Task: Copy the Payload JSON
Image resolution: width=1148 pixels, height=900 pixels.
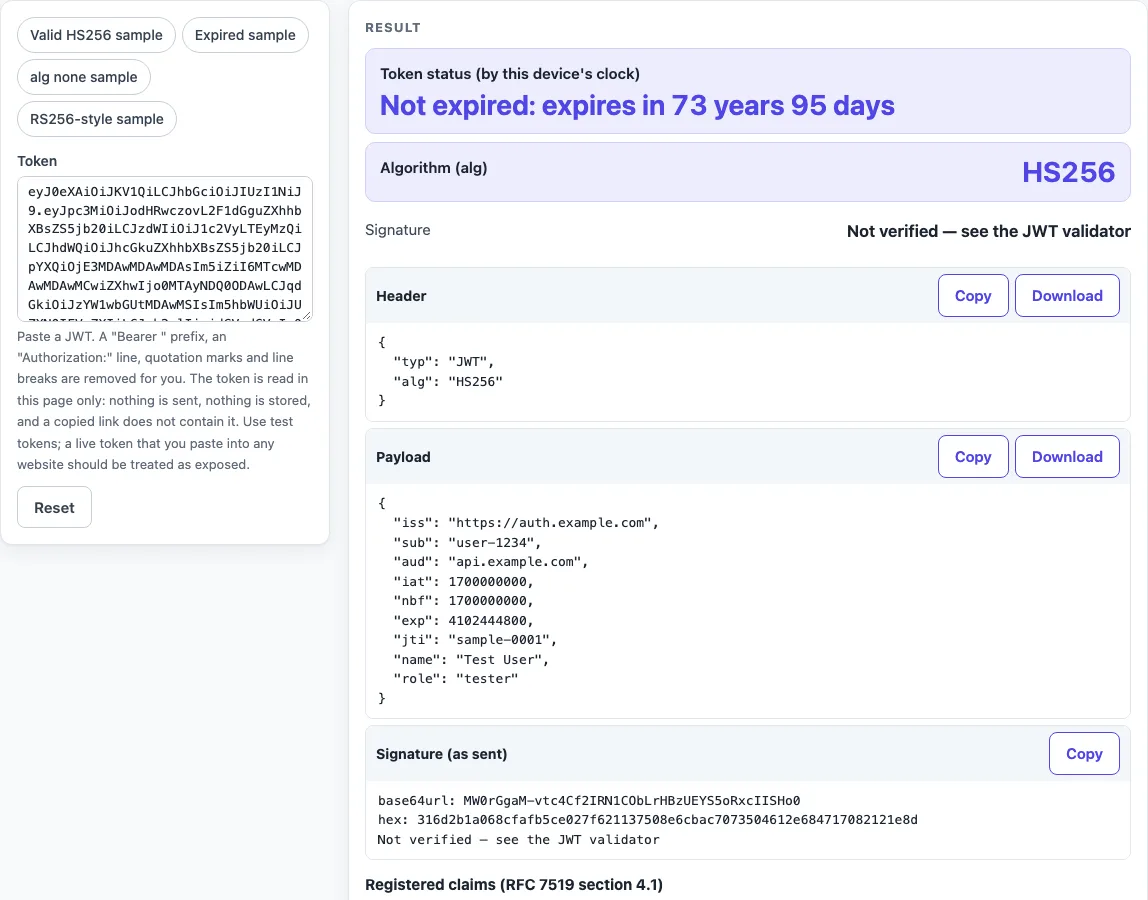Action: pyautogui.click(x=973, y=457)
